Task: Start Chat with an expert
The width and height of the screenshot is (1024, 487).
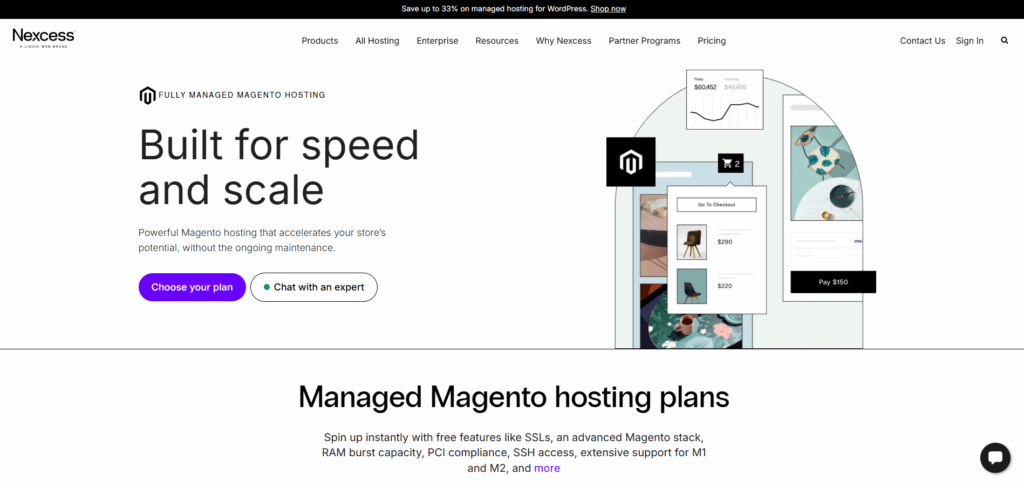Action: click(x=313, y=287)
